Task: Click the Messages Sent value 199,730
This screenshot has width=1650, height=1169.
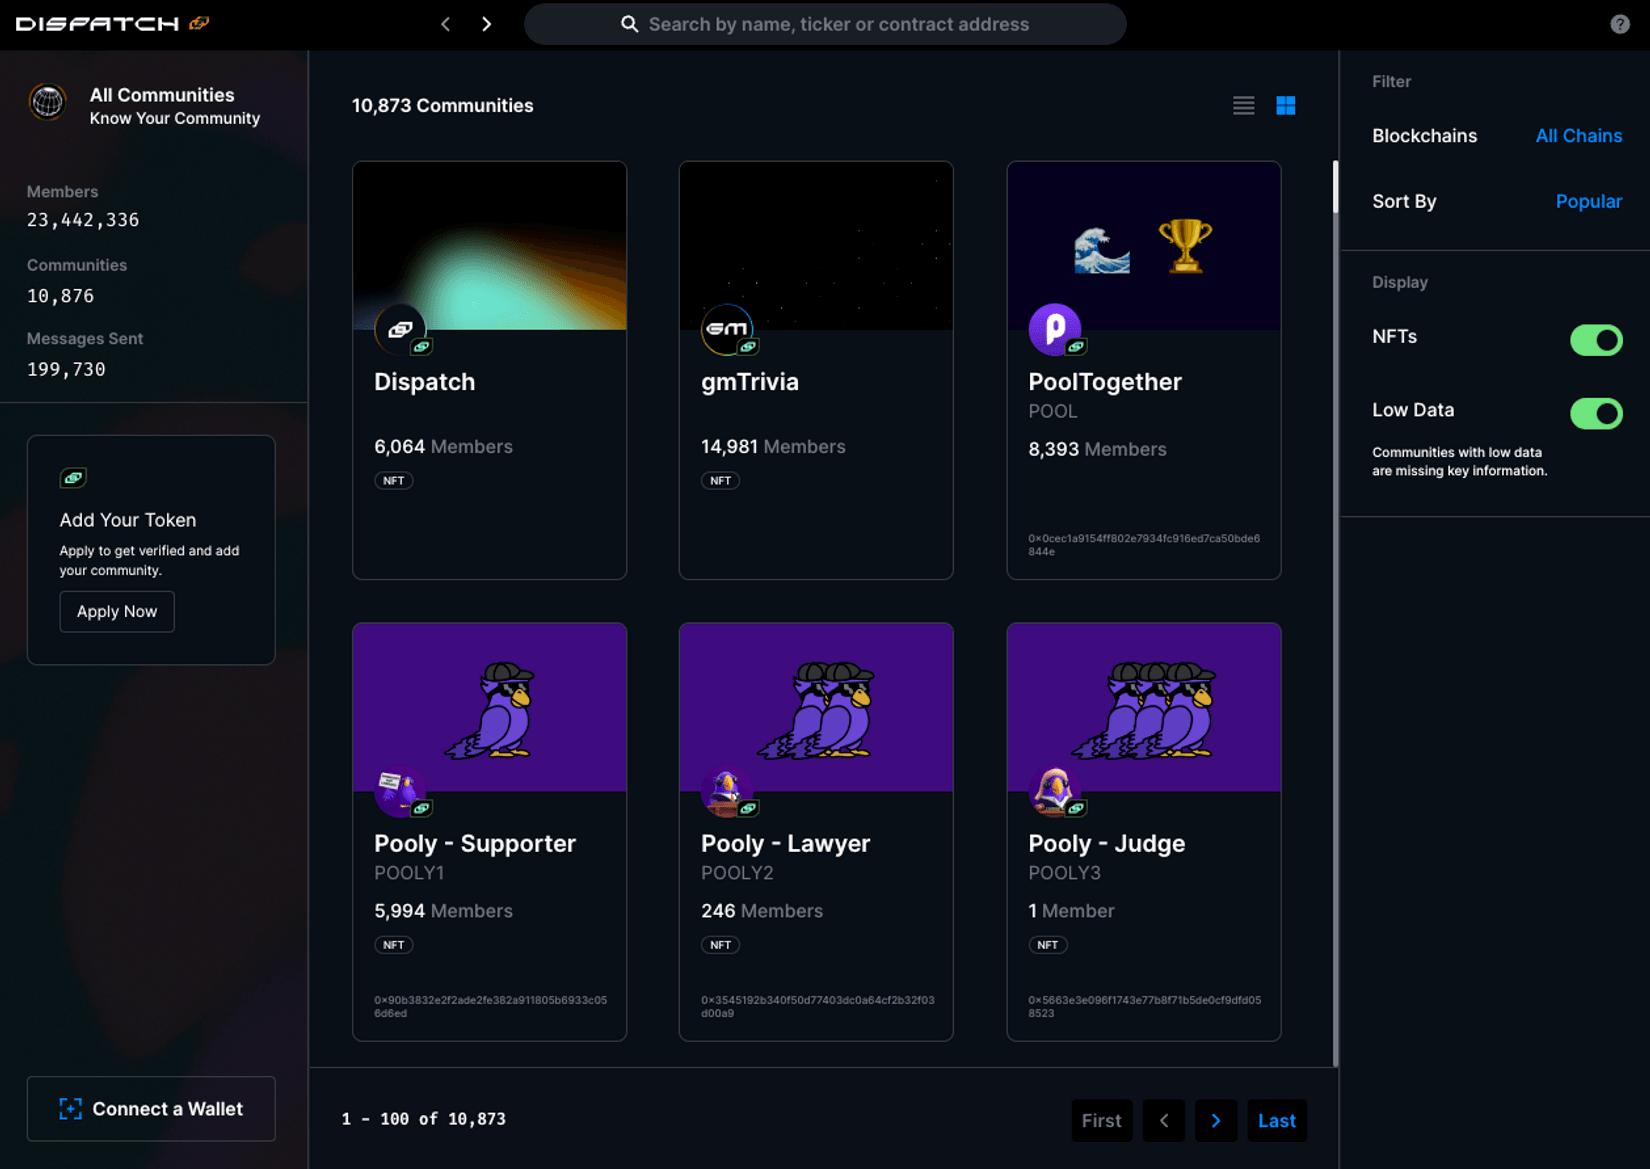Action: point(66,369)
